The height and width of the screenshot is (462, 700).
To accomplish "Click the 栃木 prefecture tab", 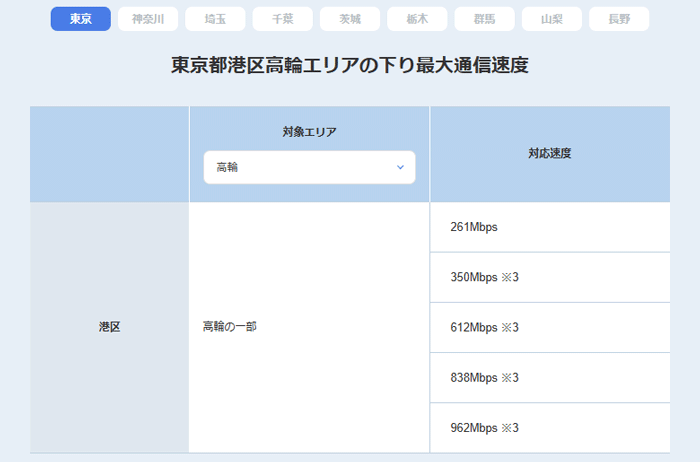I will click(x=417, y=19).
